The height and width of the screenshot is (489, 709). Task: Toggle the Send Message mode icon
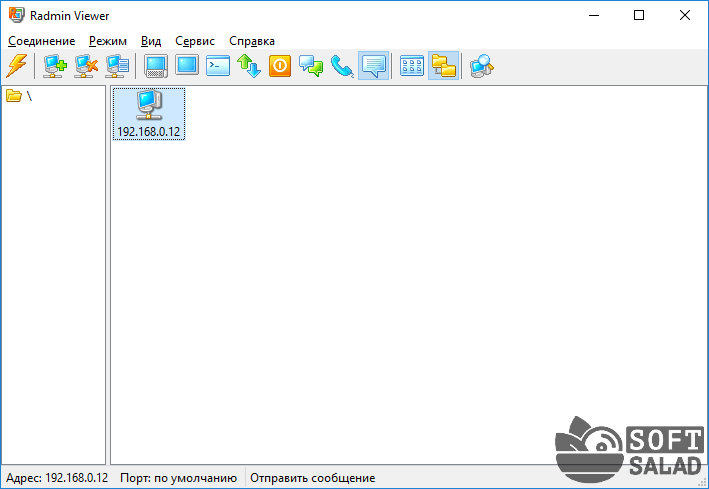(373, 66)
